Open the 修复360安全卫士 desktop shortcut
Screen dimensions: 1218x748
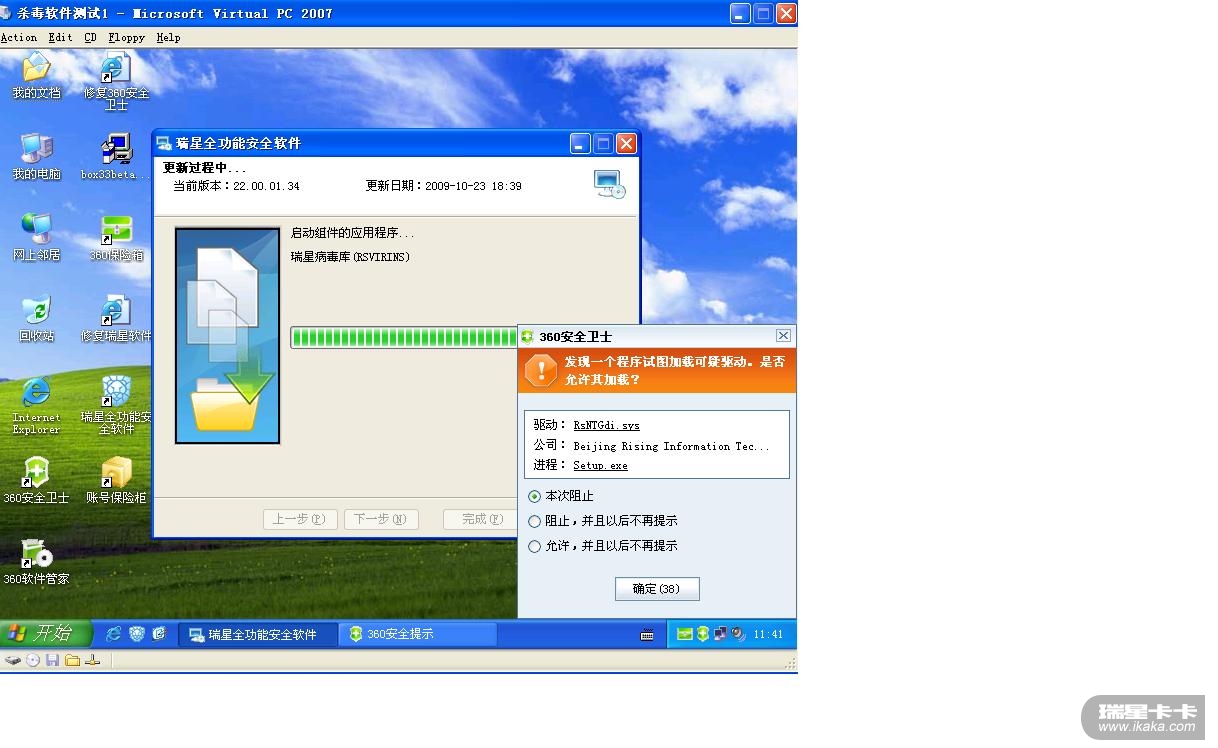pyautogui.click(x=116, y=82)
